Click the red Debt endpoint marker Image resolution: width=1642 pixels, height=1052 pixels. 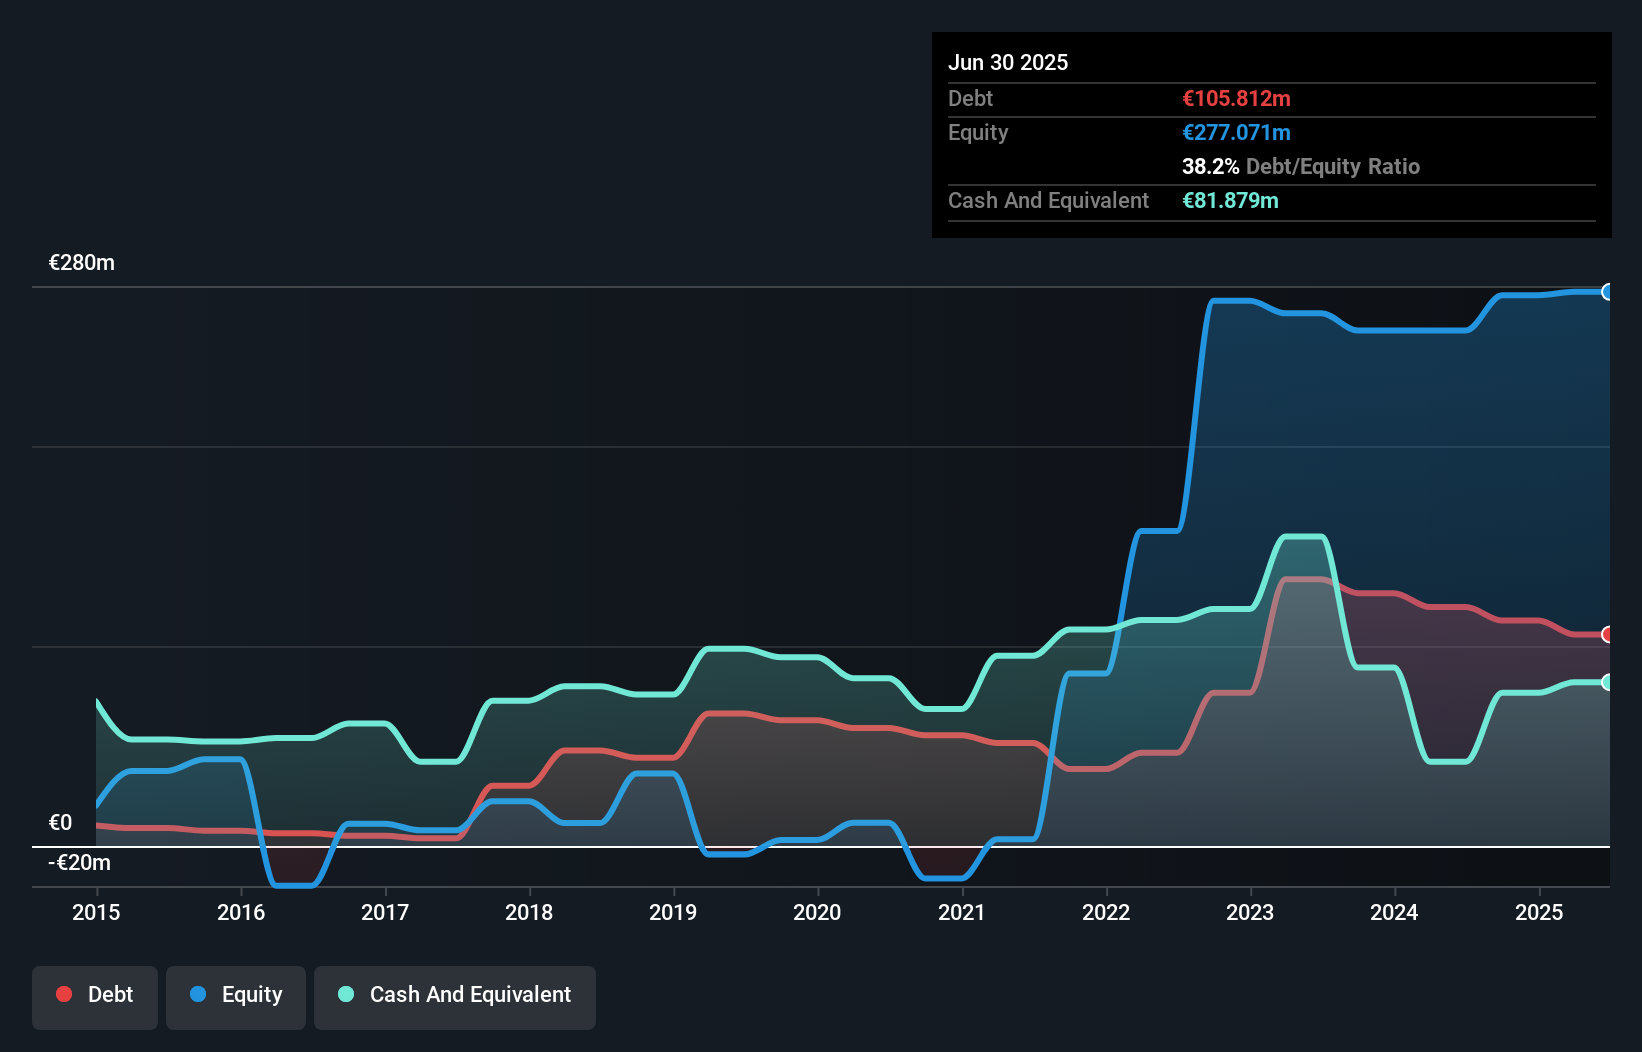pos(1608,634)
